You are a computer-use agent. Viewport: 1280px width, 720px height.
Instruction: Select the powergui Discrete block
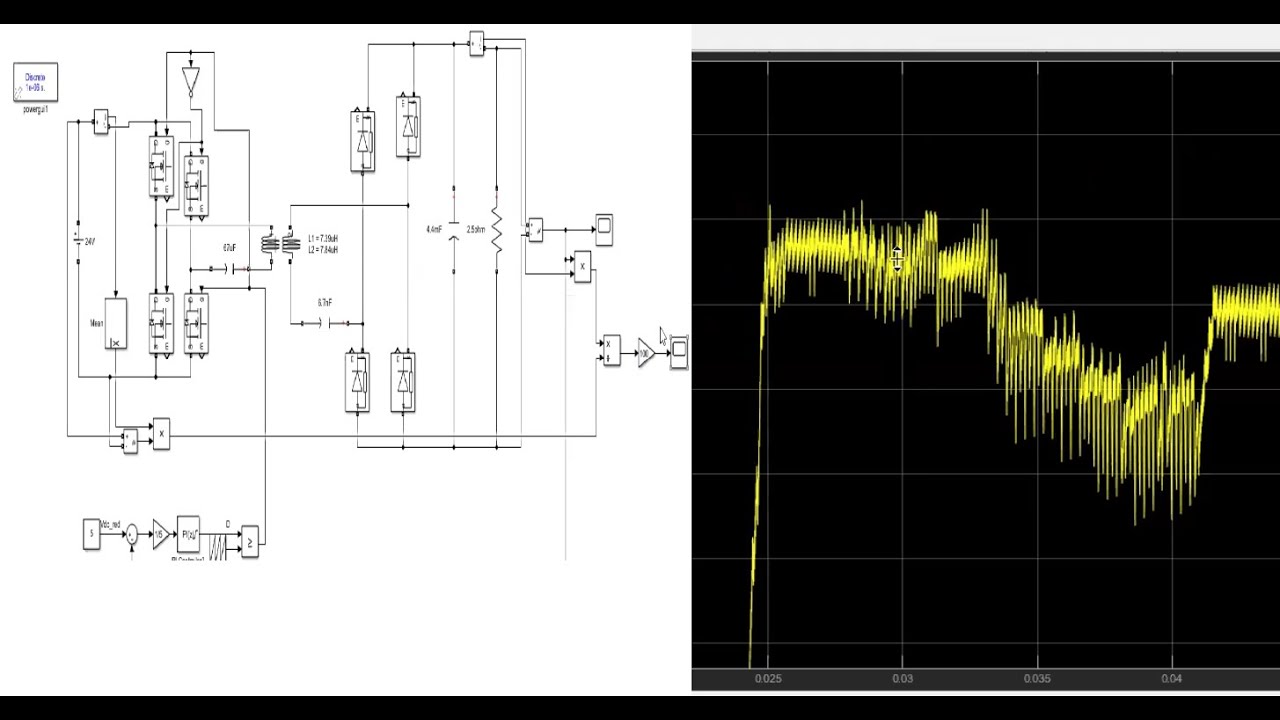(35, 82)
